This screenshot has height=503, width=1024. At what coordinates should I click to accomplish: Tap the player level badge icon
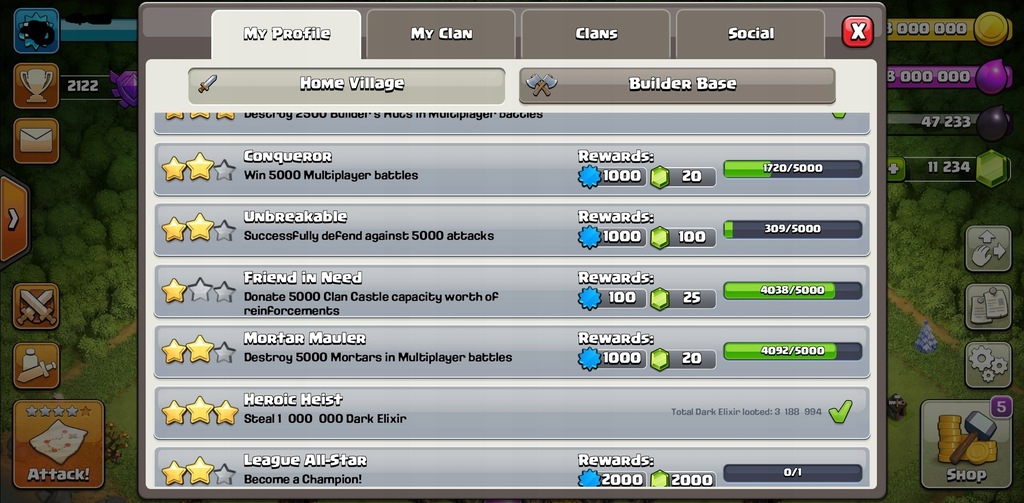tap(36, 31)
